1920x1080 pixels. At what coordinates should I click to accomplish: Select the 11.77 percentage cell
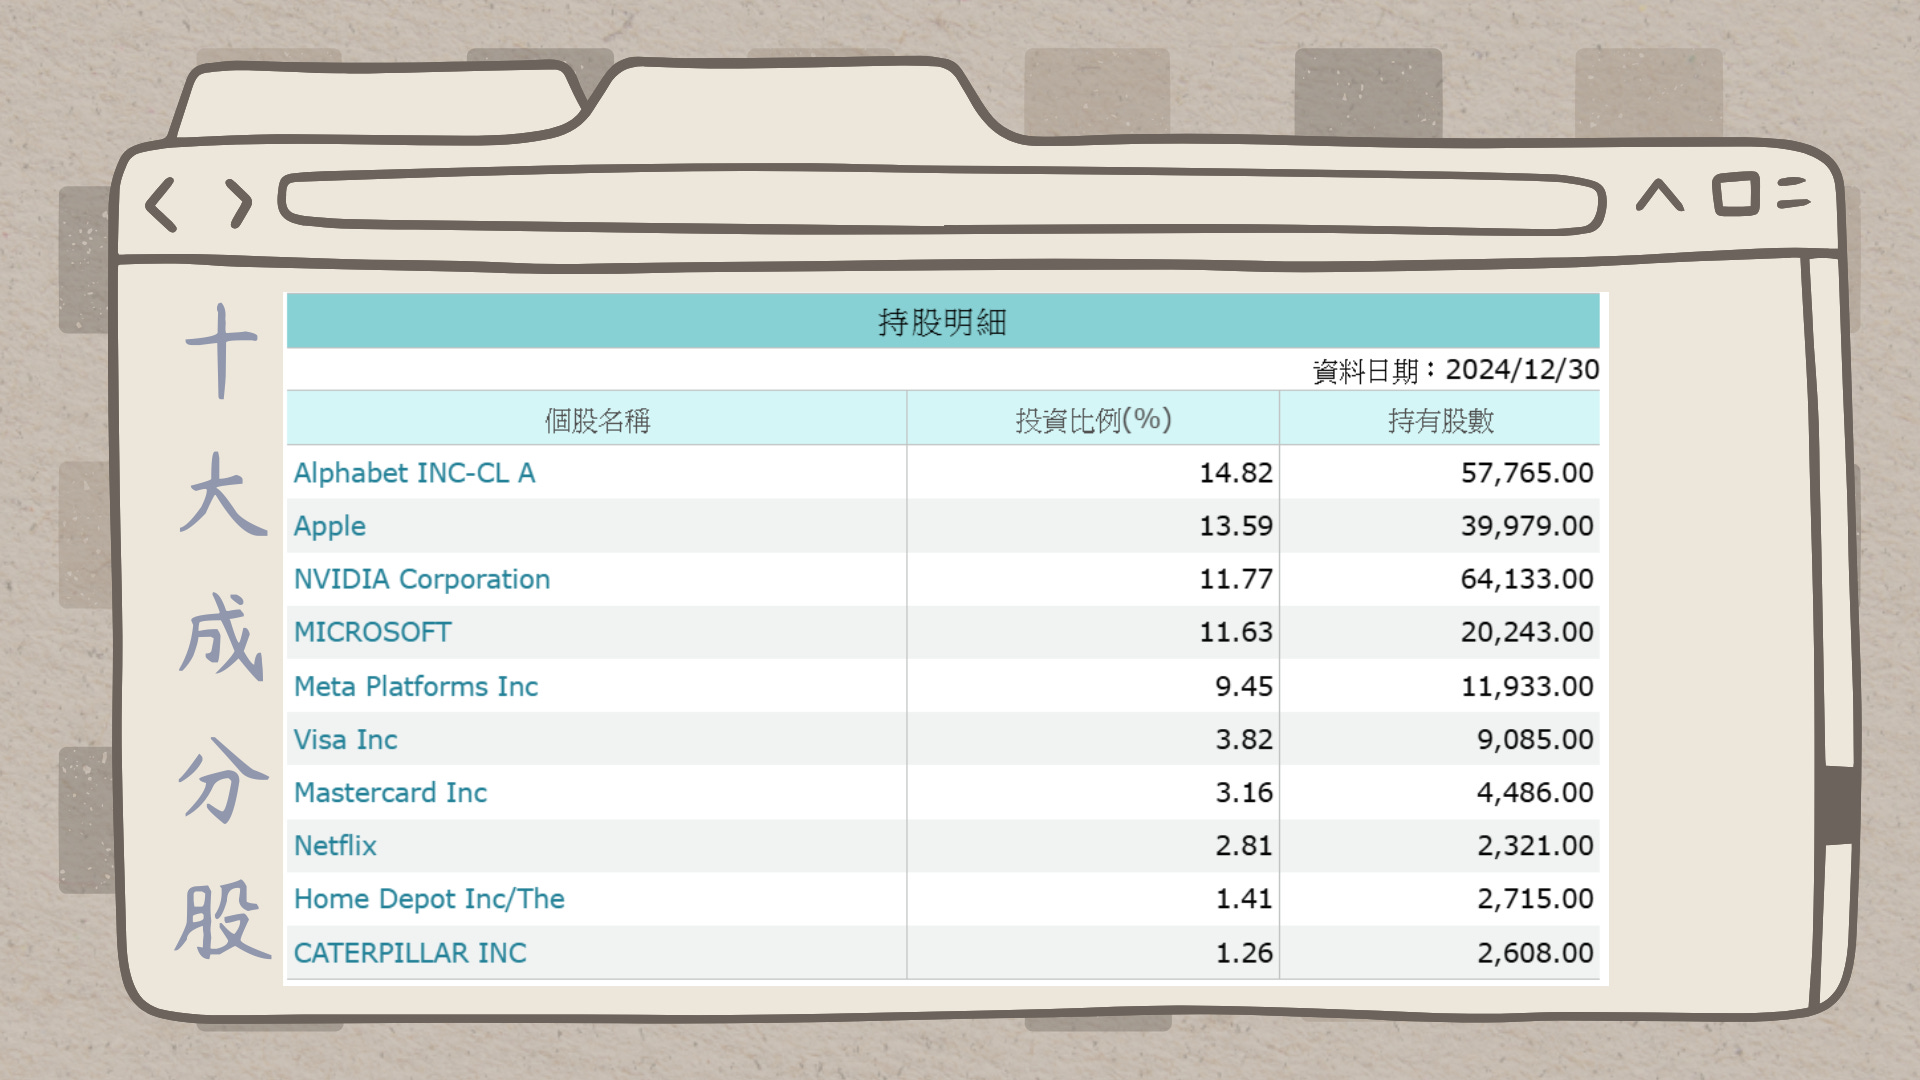pos(1093,579)
